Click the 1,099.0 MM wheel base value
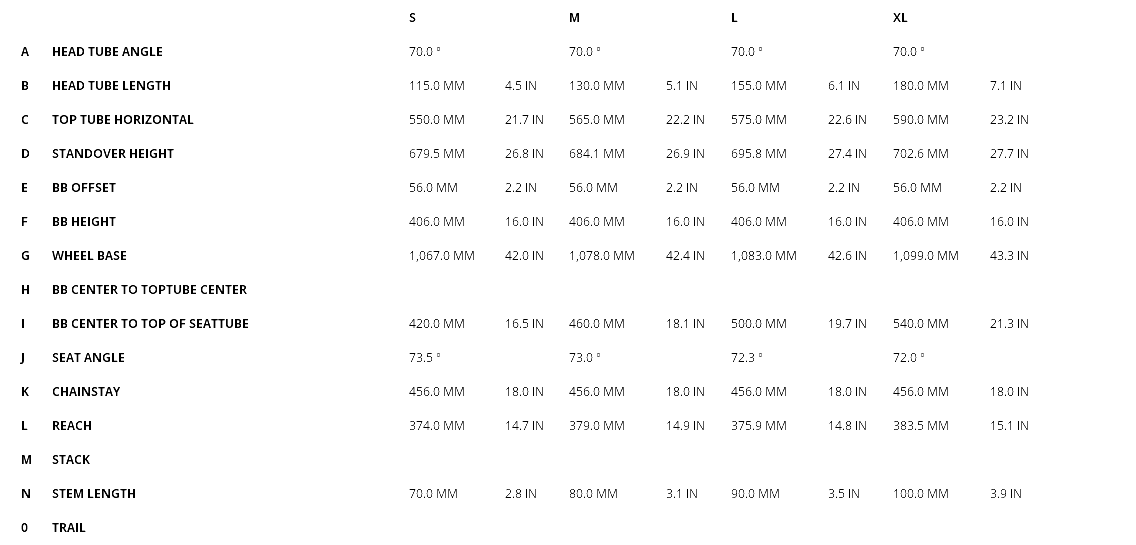1136x545 pixels. (x=925, y=256)
